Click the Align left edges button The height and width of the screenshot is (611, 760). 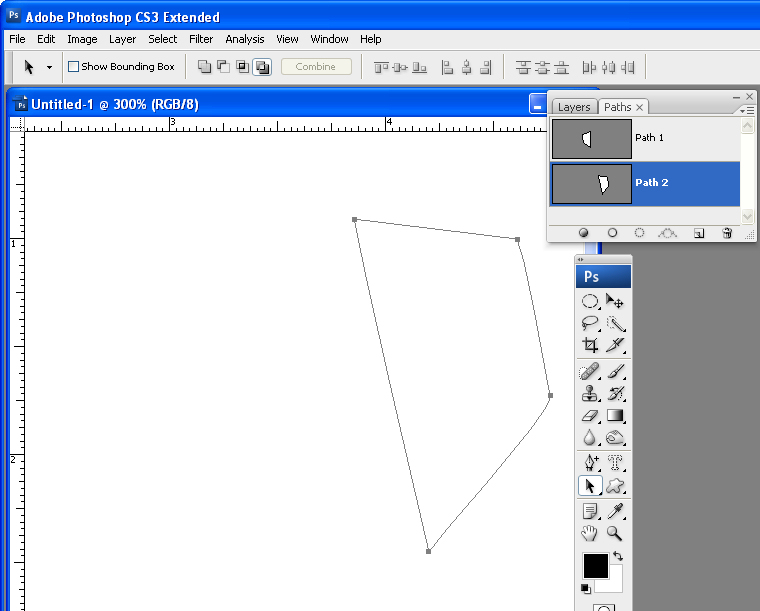[447, 67]
